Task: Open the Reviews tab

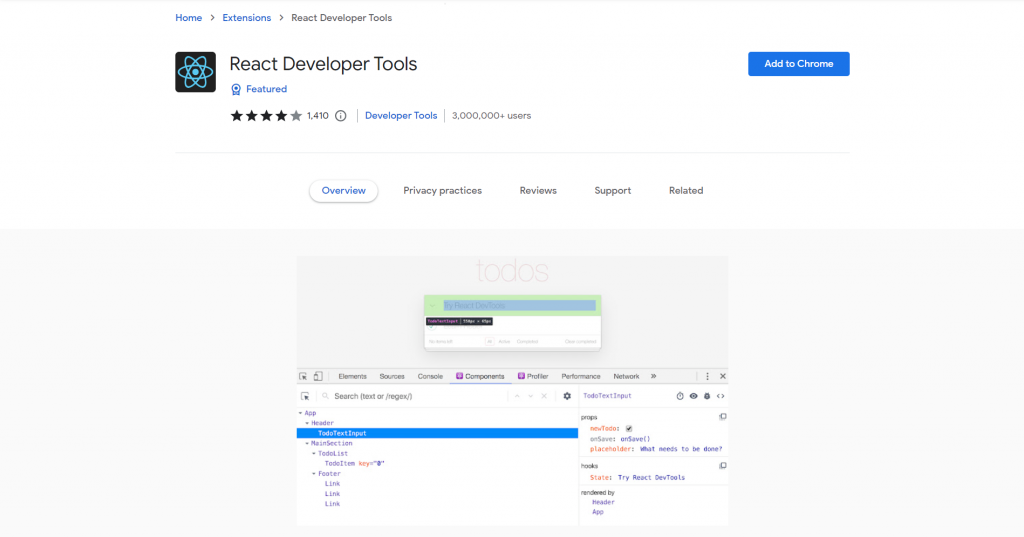Action: click(x=538, y=191)
